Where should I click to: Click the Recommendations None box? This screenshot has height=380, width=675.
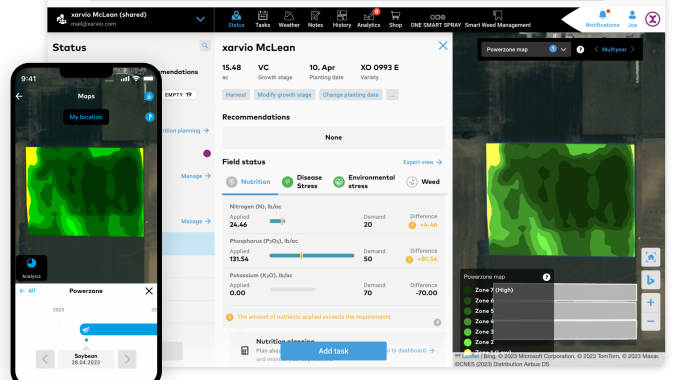click(x=333, y=137)
